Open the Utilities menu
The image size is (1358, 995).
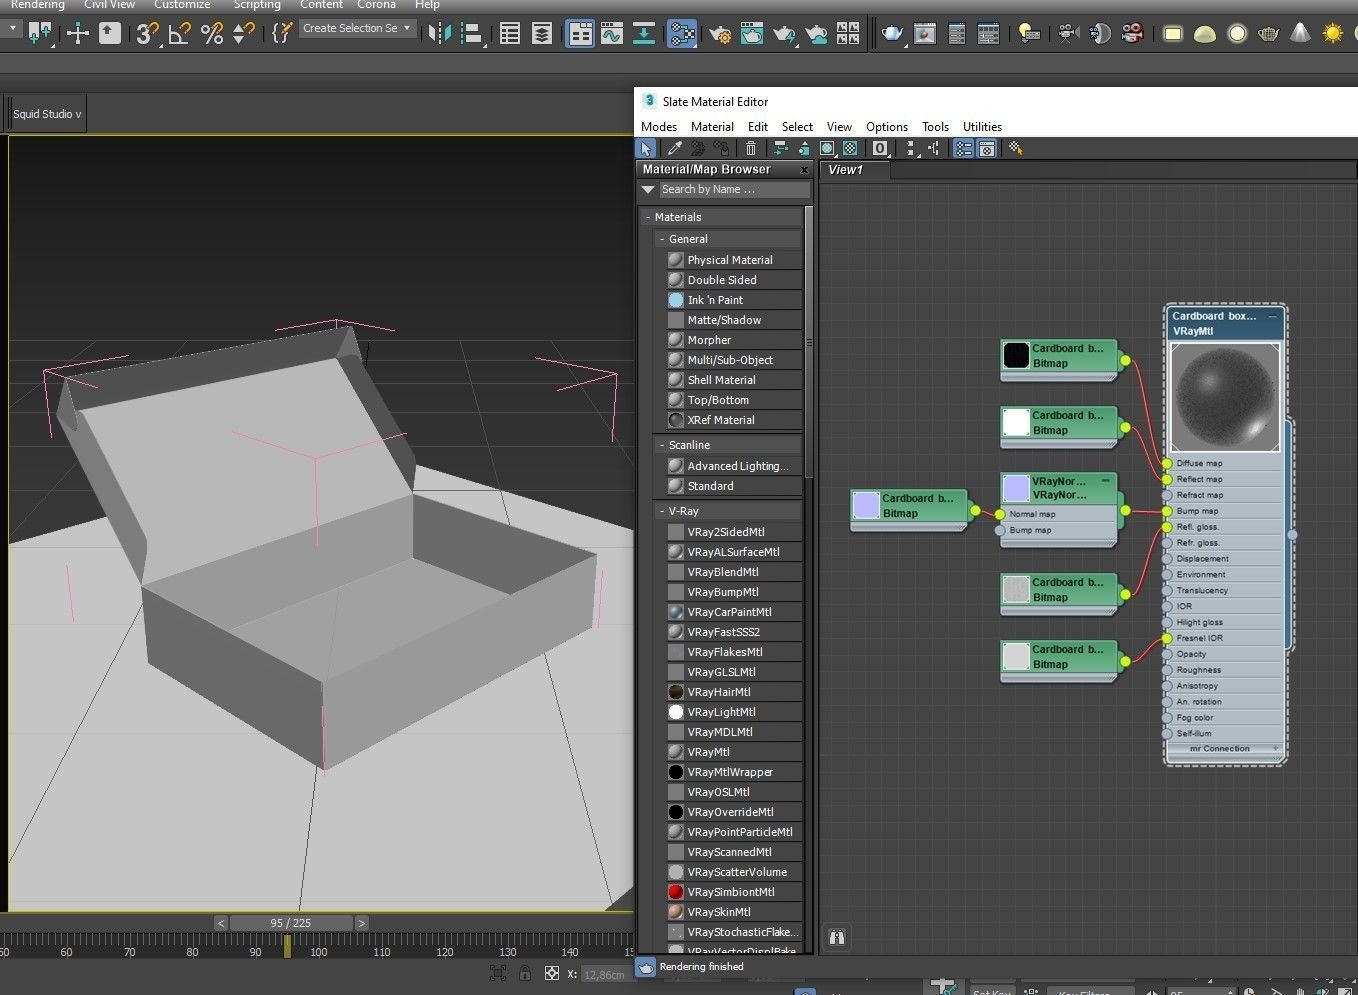pos(982,127)
